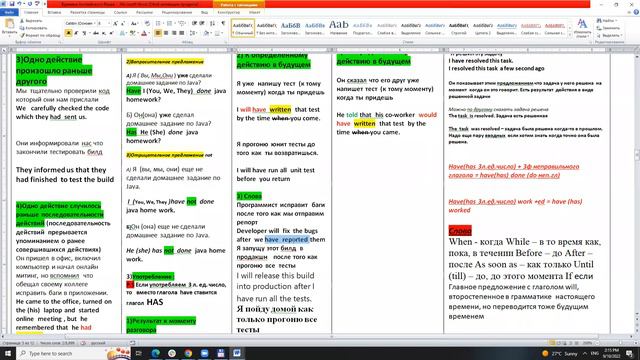Screen dimensions: 640x360
Task: Open Найти (Find) dropdown
Action: [x=608, y=20]
